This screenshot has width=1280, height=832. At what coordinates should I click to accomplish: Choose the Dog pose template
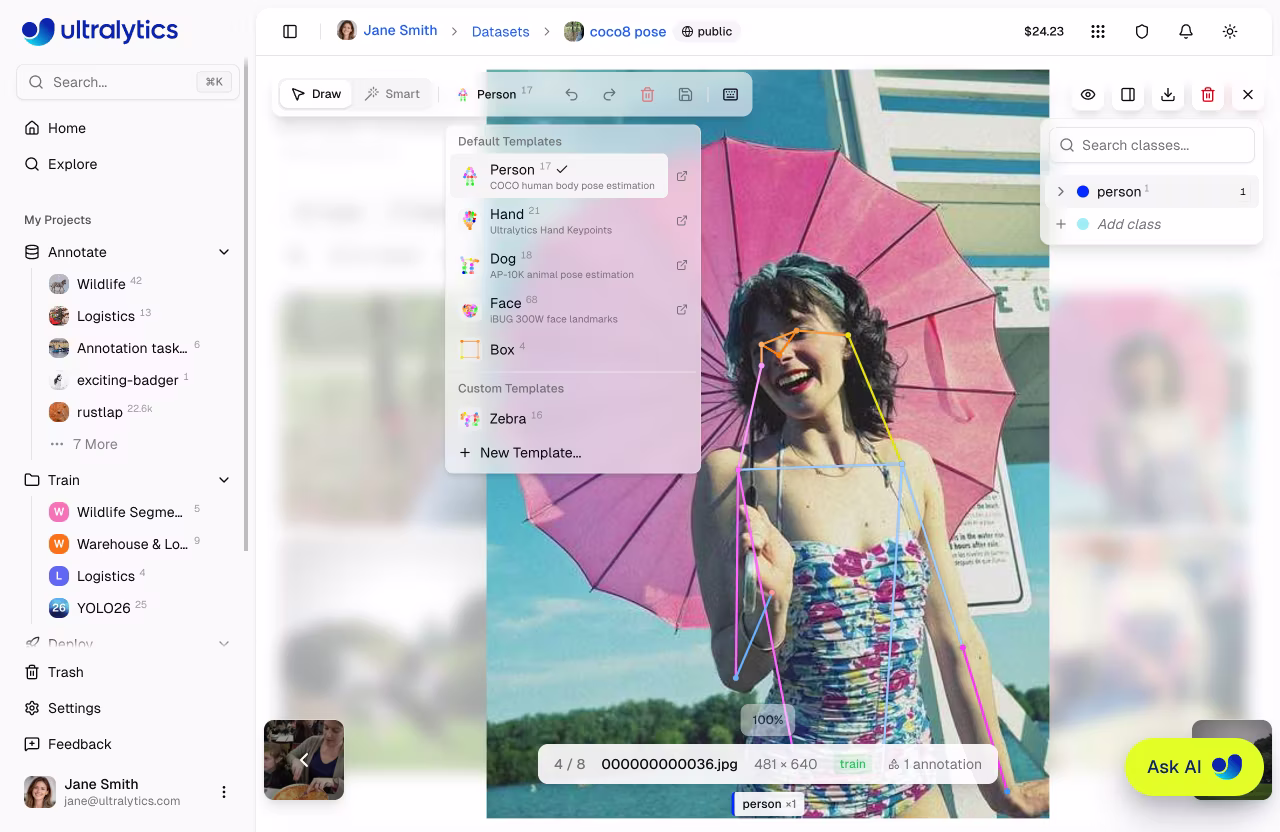(559, 265)
